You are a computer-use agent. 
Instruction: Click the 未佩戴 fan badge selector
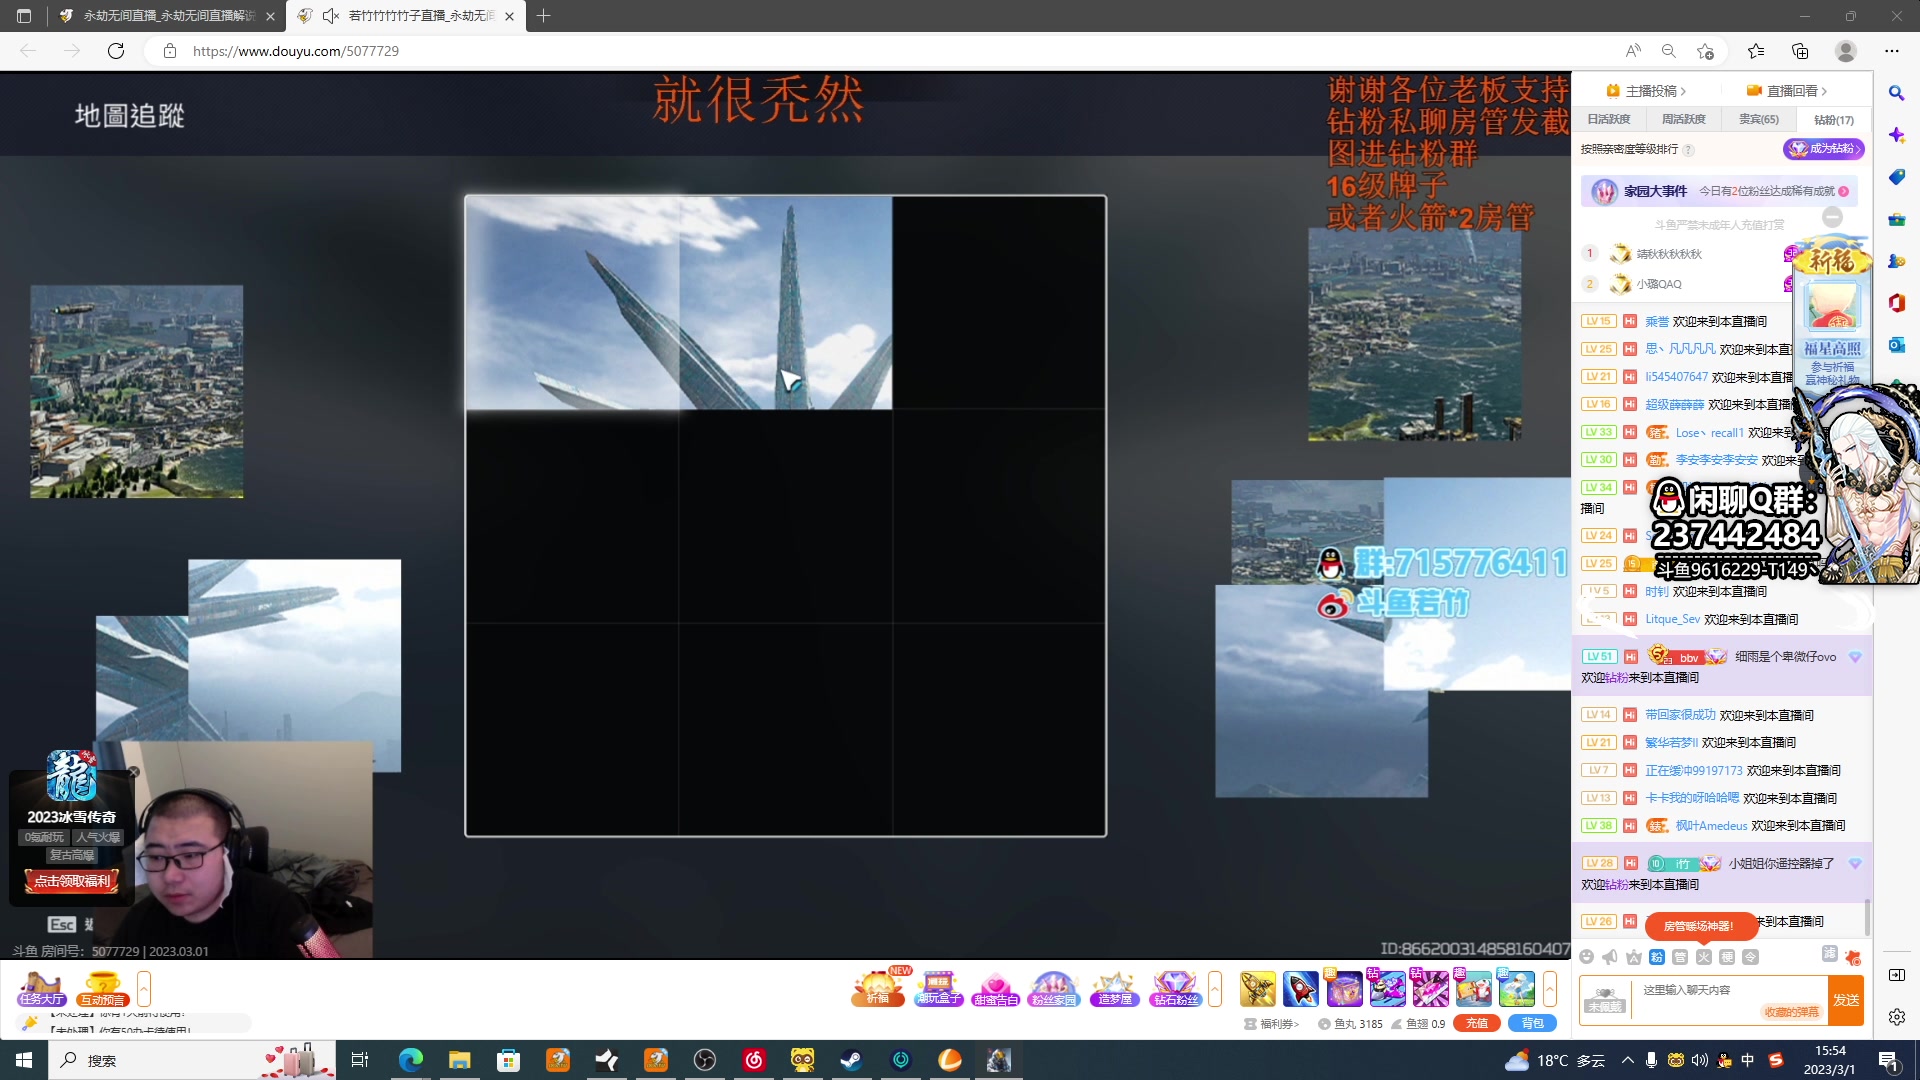(1605, 1001)
